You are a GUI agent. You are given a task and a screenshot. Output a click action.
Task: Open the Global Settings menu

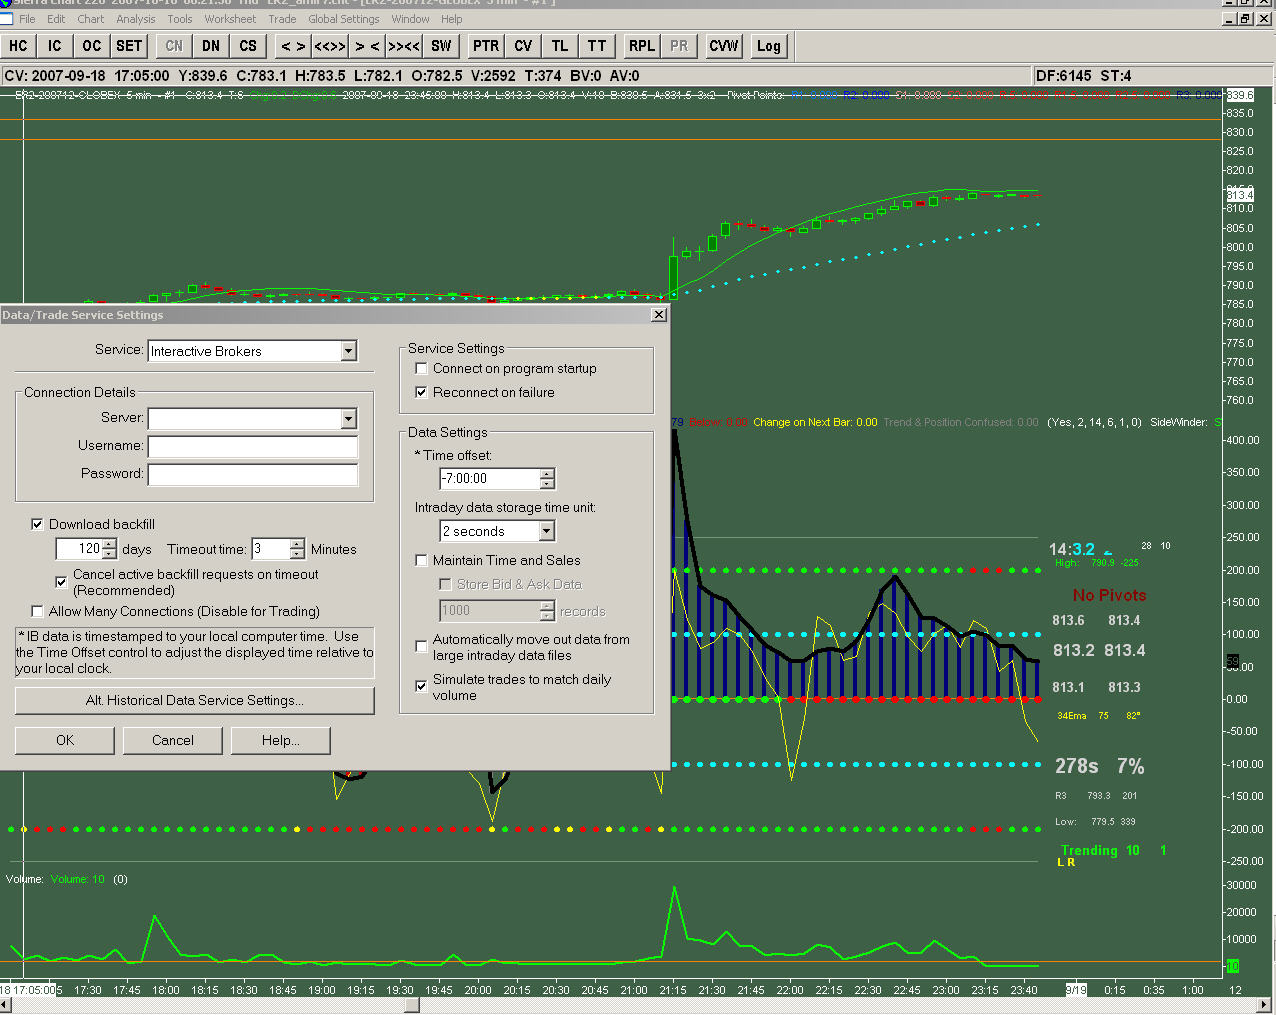343,19
